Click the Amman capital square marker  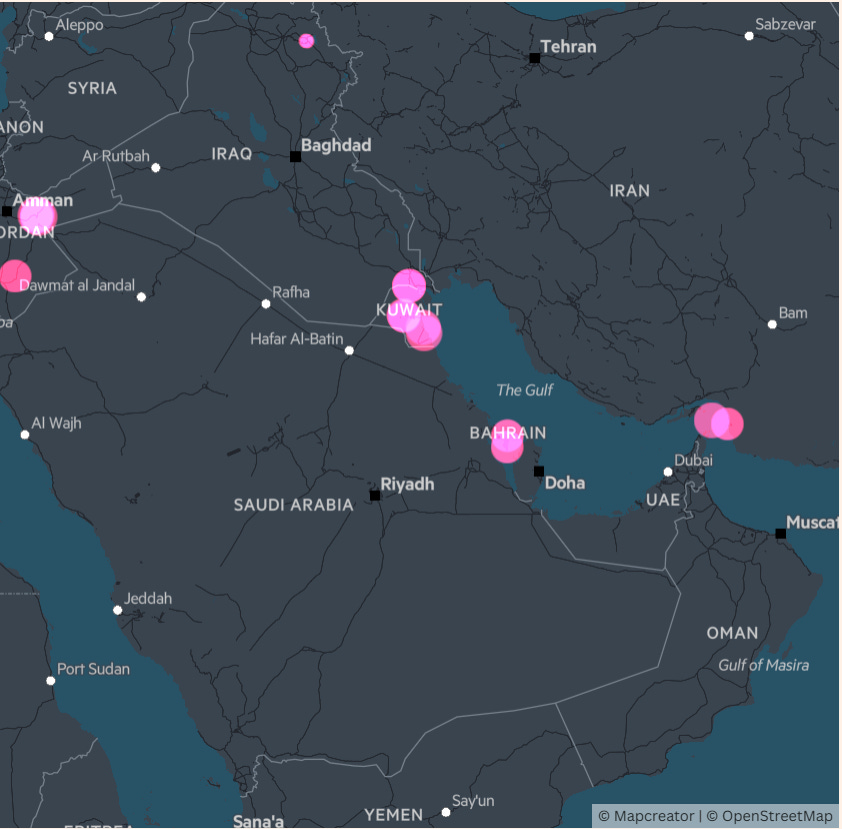tap(7, 211)
